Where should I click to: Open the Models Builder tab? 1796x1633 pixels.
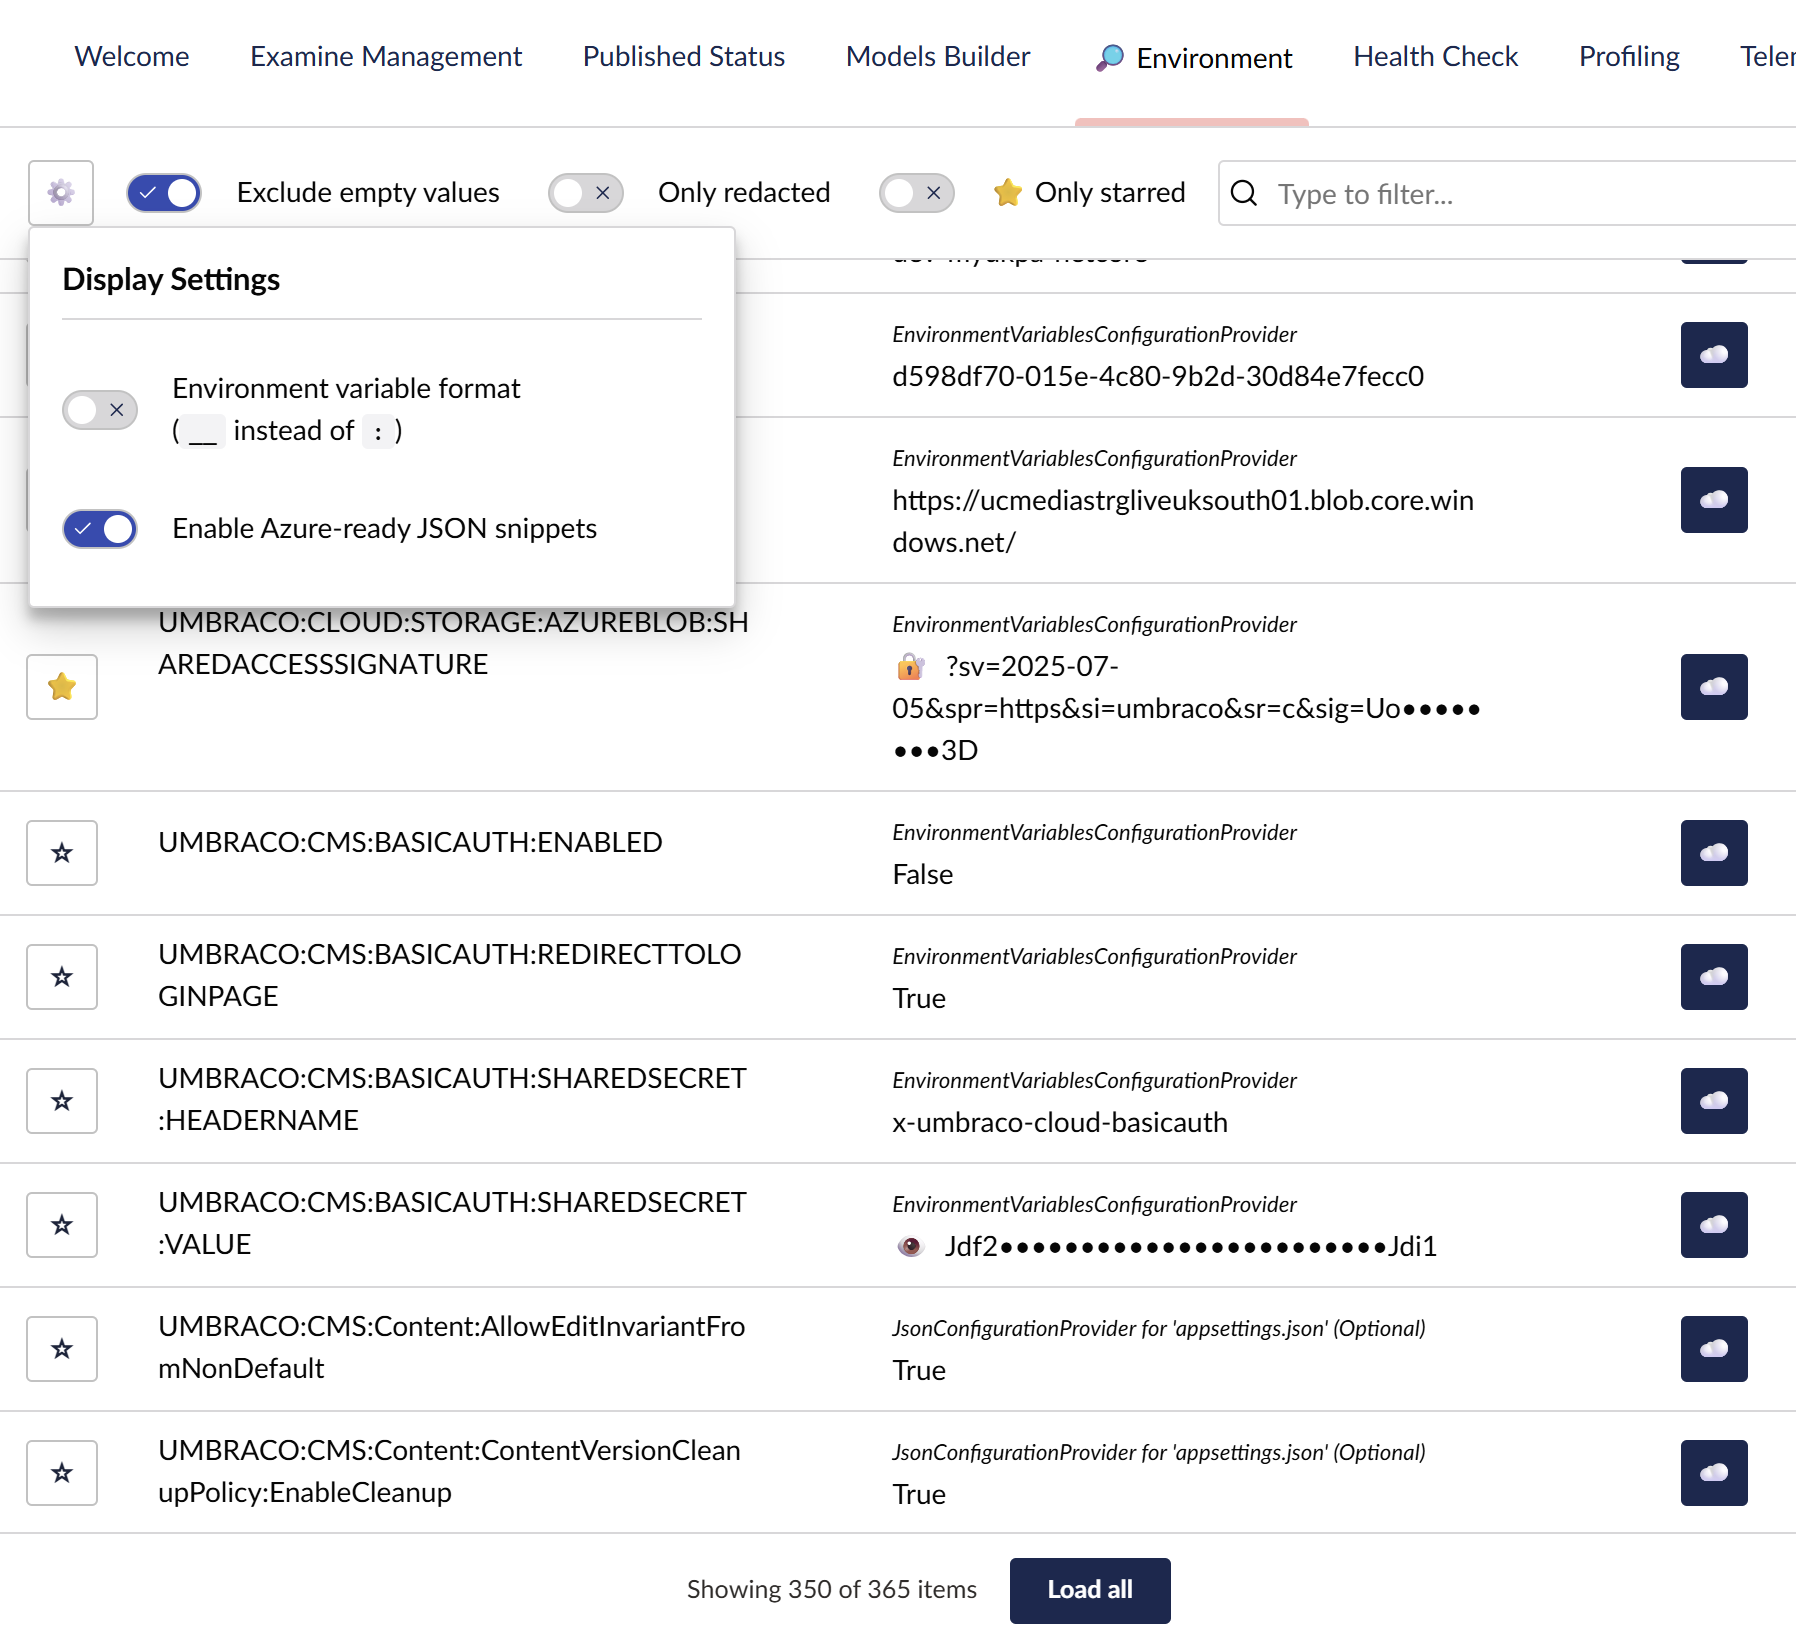click(936, 57)
